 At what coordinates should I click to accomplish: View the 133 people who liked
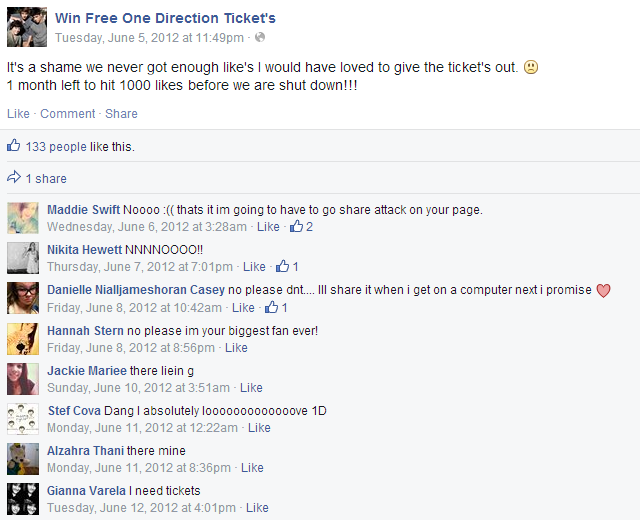56,147
